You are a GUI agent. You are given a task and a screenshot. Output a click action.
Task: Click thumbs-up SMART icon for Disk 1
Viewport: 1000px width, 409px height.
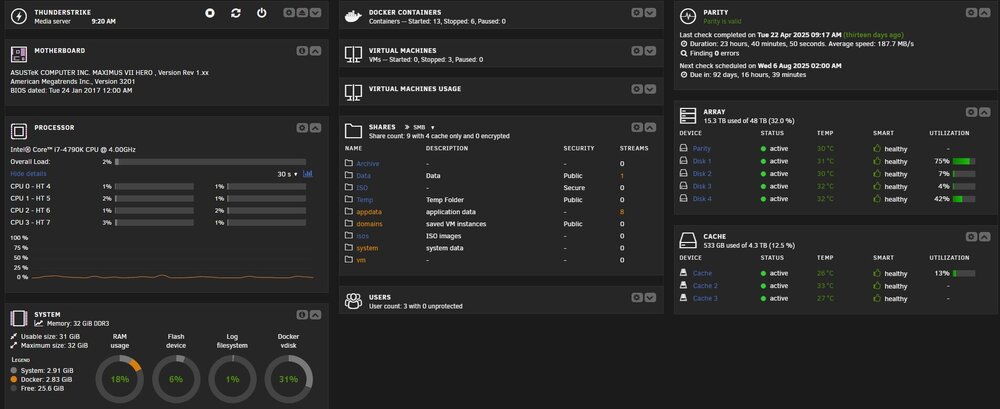coord(877,161)
